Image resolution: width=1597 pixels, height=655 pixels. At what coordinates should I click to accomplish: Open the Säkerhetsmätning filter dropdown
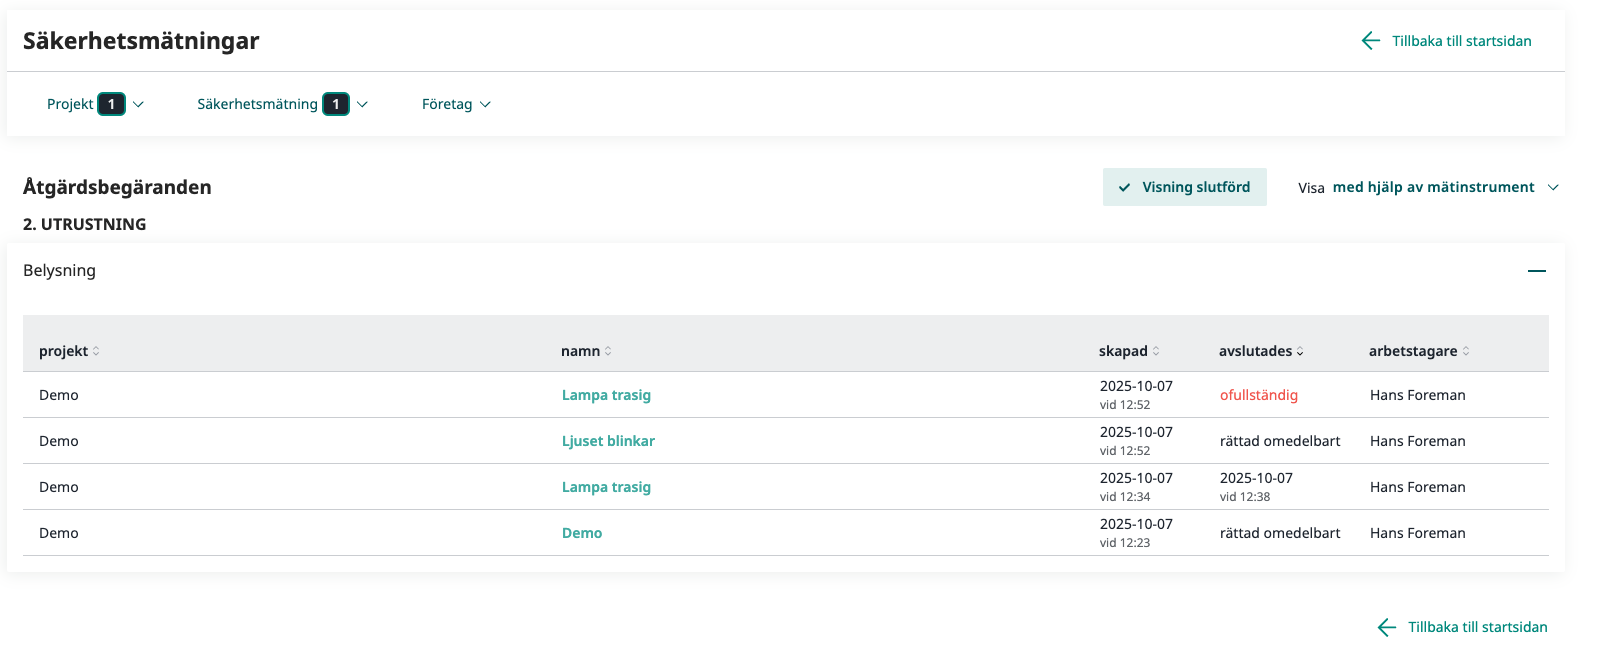(282, 104)
